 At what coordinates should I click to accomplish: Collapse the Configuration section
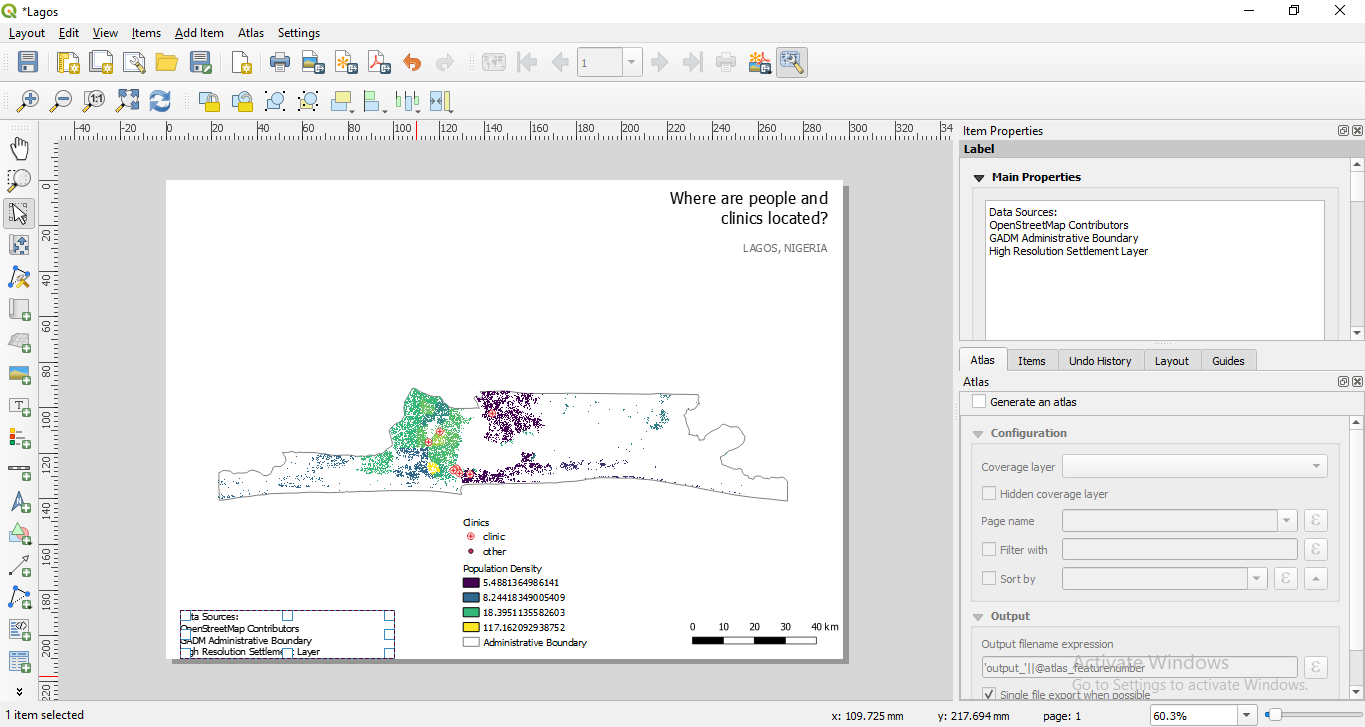coord(978,433)
